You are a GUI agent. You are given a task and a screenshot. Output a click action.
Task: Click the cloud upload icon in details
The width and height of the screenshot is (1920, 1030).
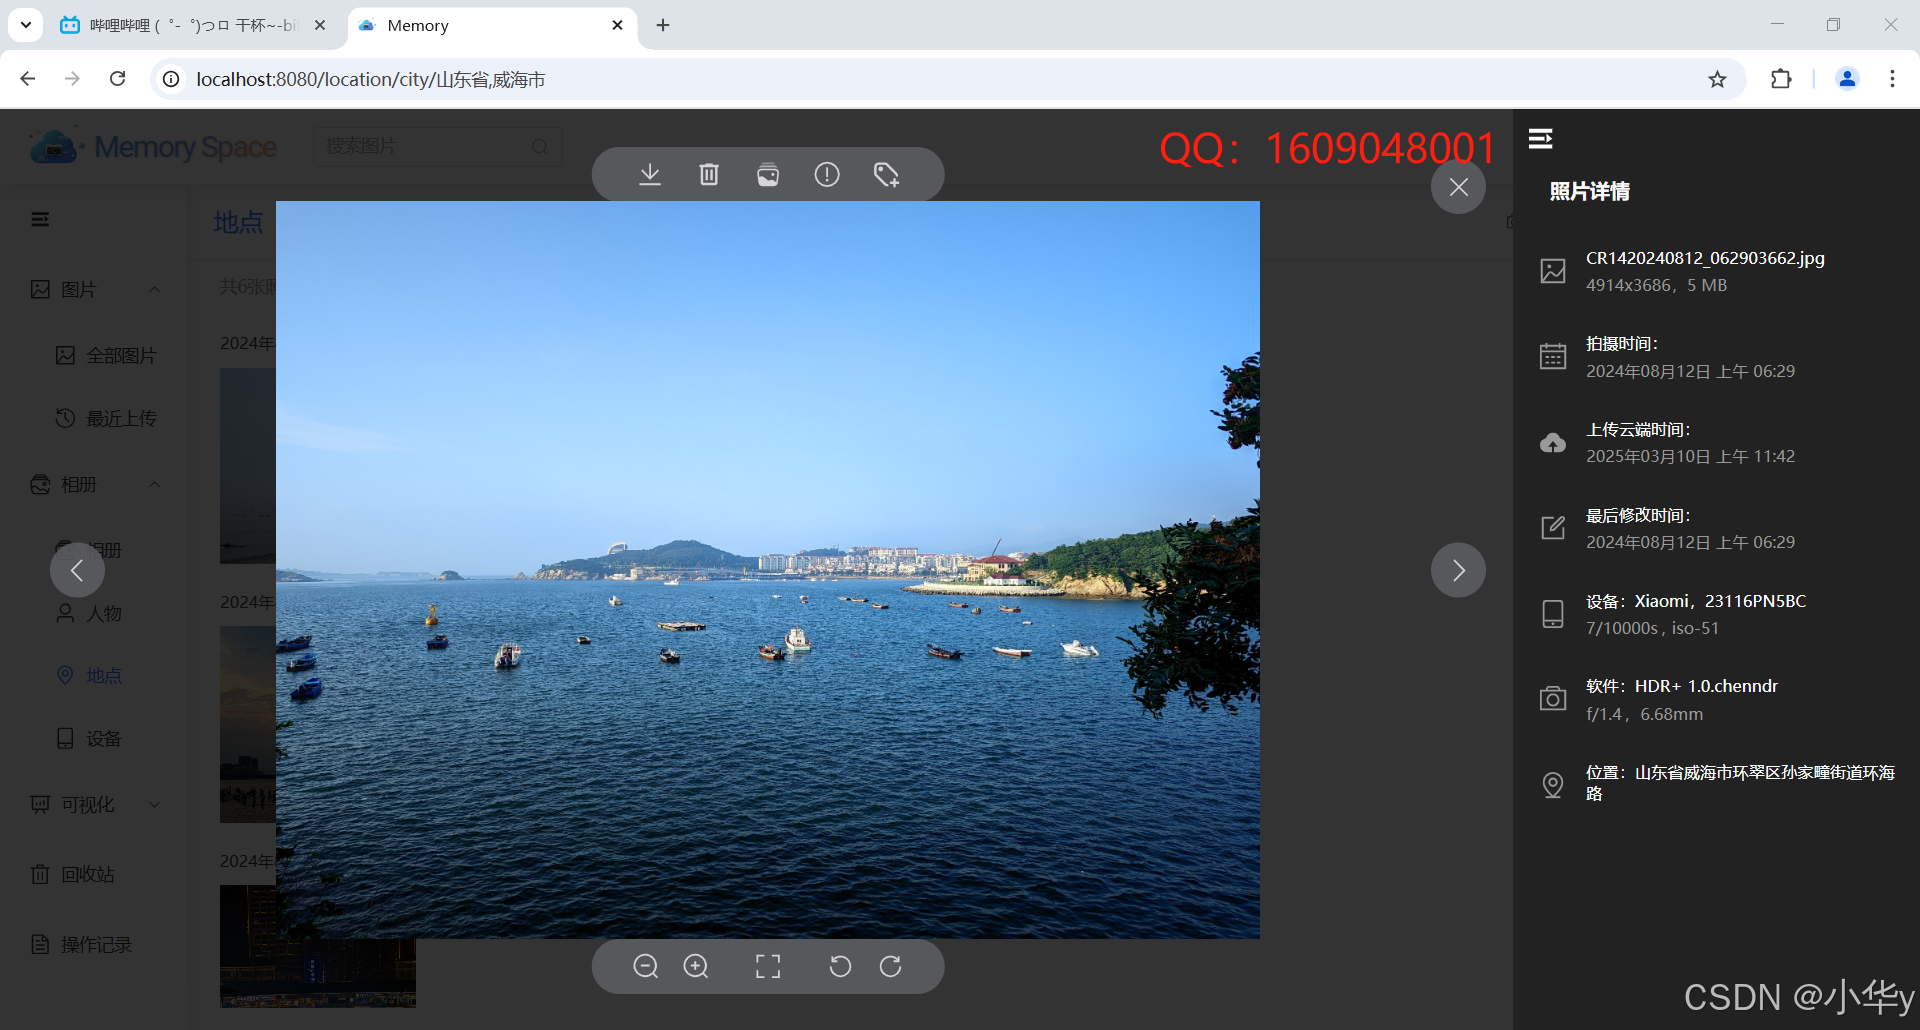click(x=1553, y=442)
